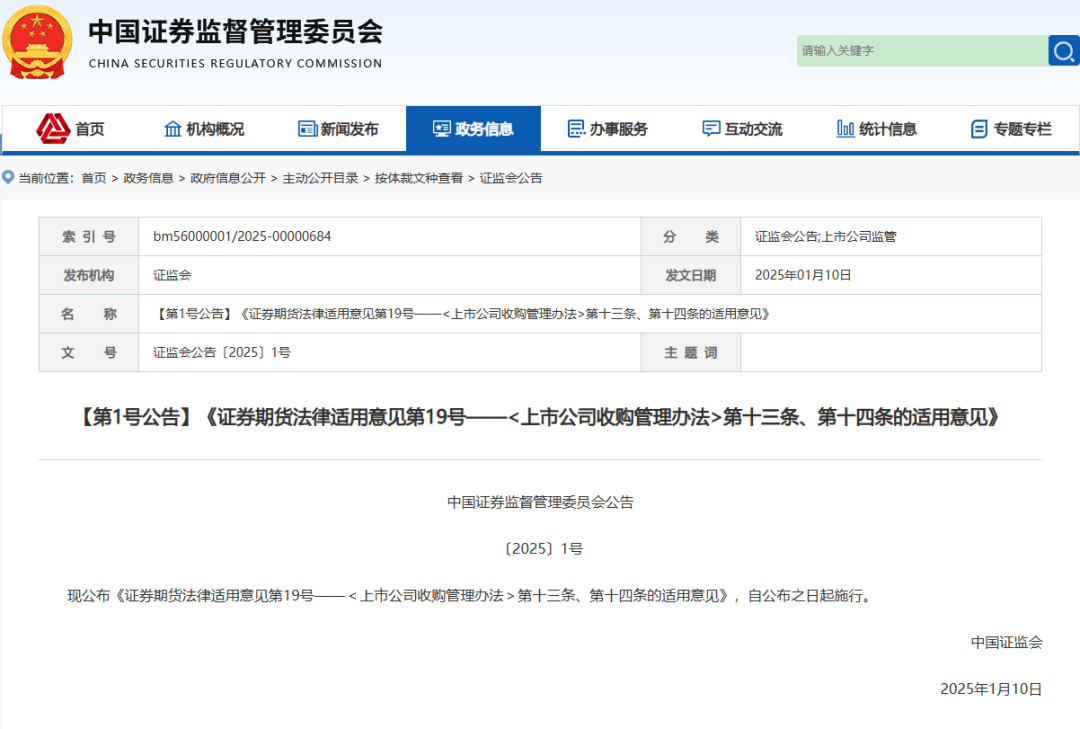Image resolution: width=1080 pixels, height=729 pixels.
Task: Click the 办事服务 services icon
Action: tap(575, 128)
